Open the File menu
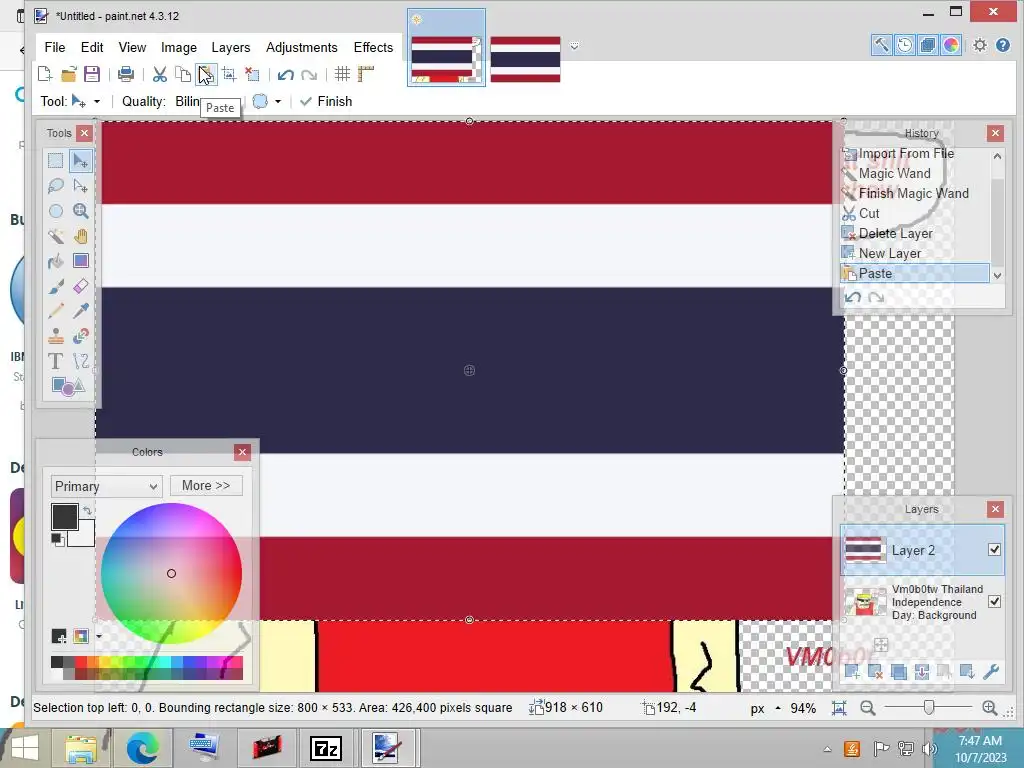 point(55,47)
